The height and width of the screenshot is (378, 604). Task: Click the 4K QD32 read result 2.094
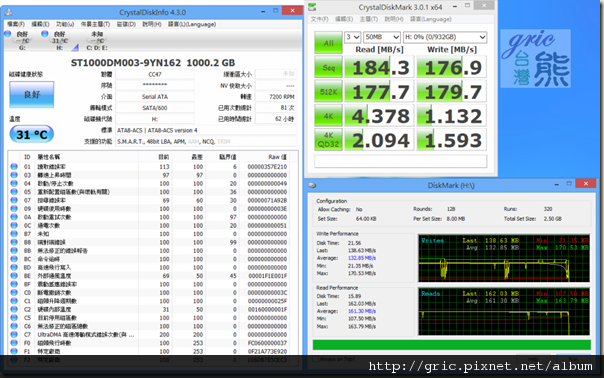pos(379,140)
